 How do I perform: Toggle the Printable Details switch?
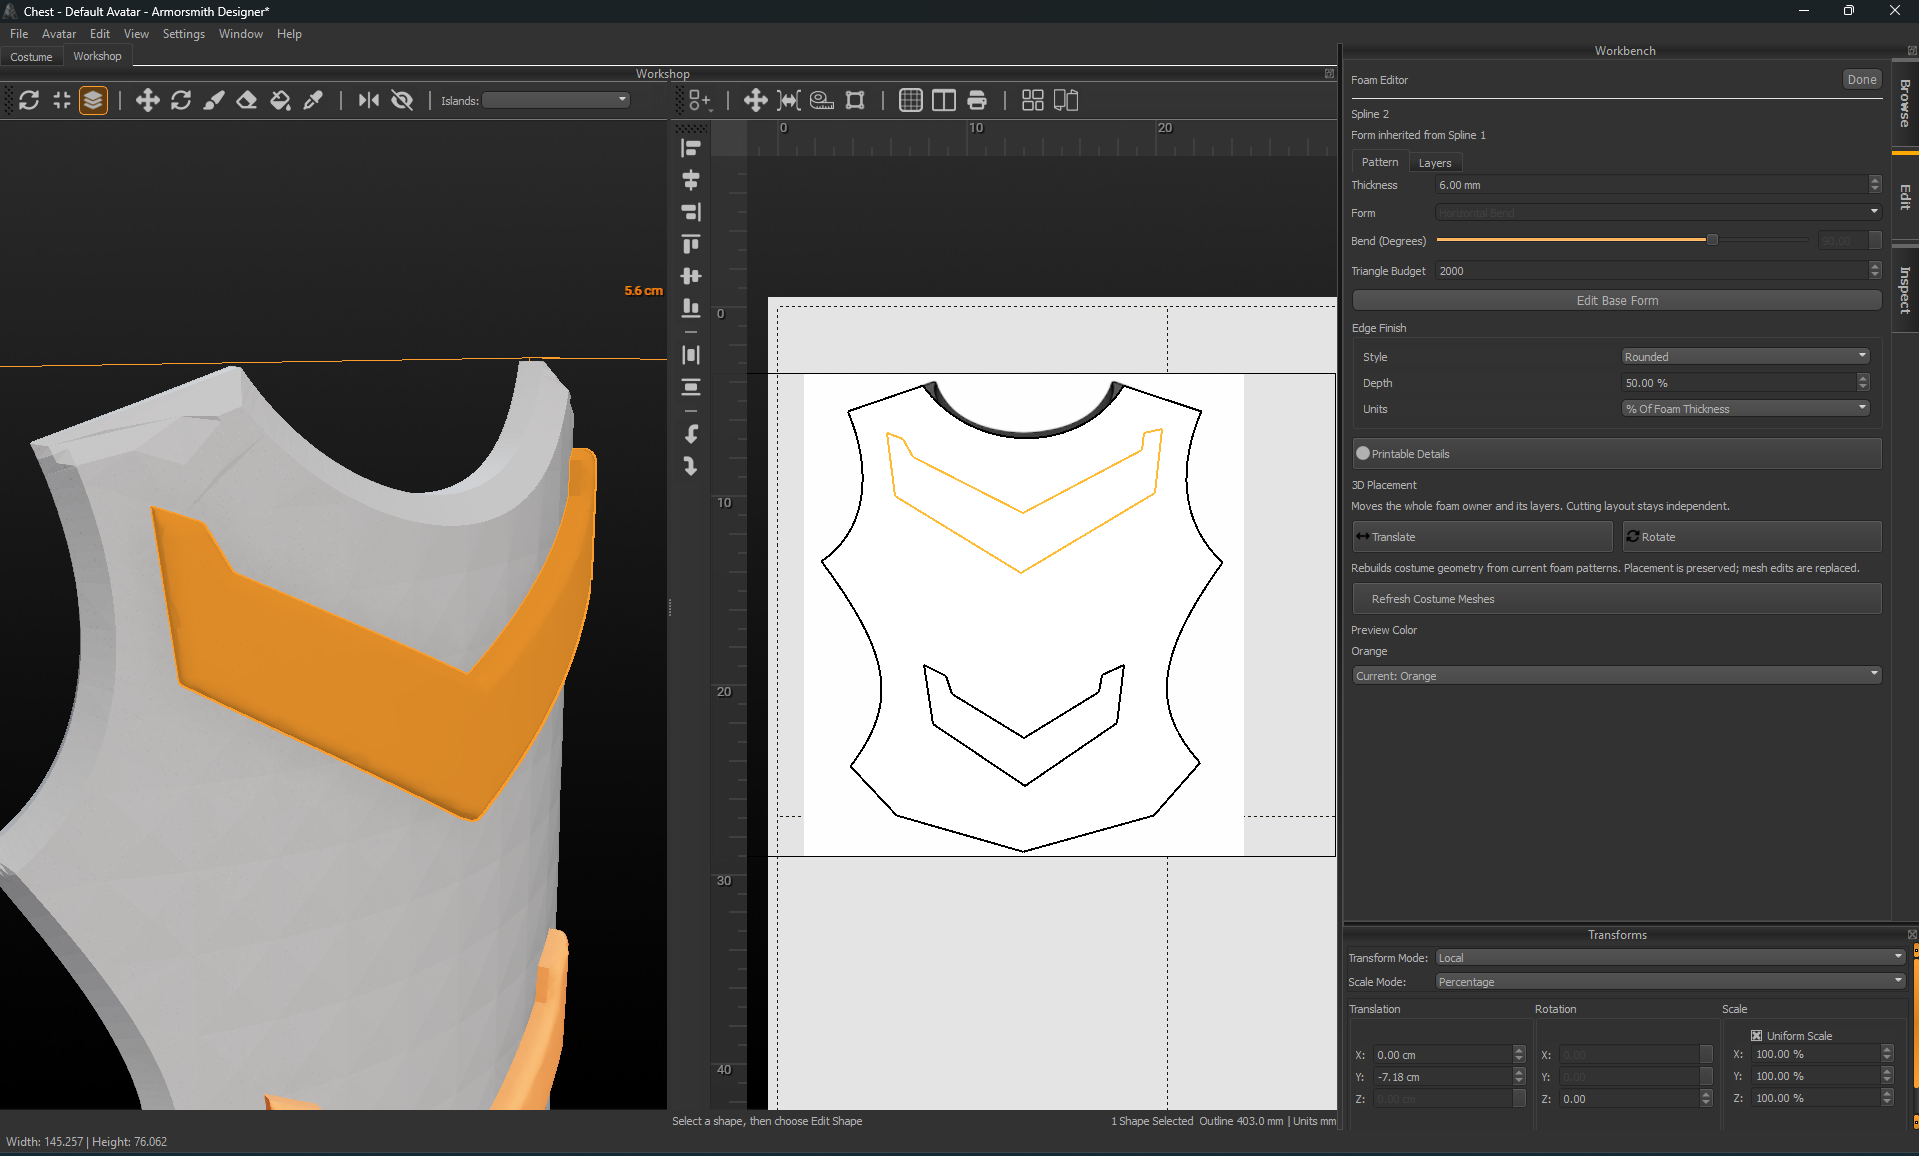1363,453
